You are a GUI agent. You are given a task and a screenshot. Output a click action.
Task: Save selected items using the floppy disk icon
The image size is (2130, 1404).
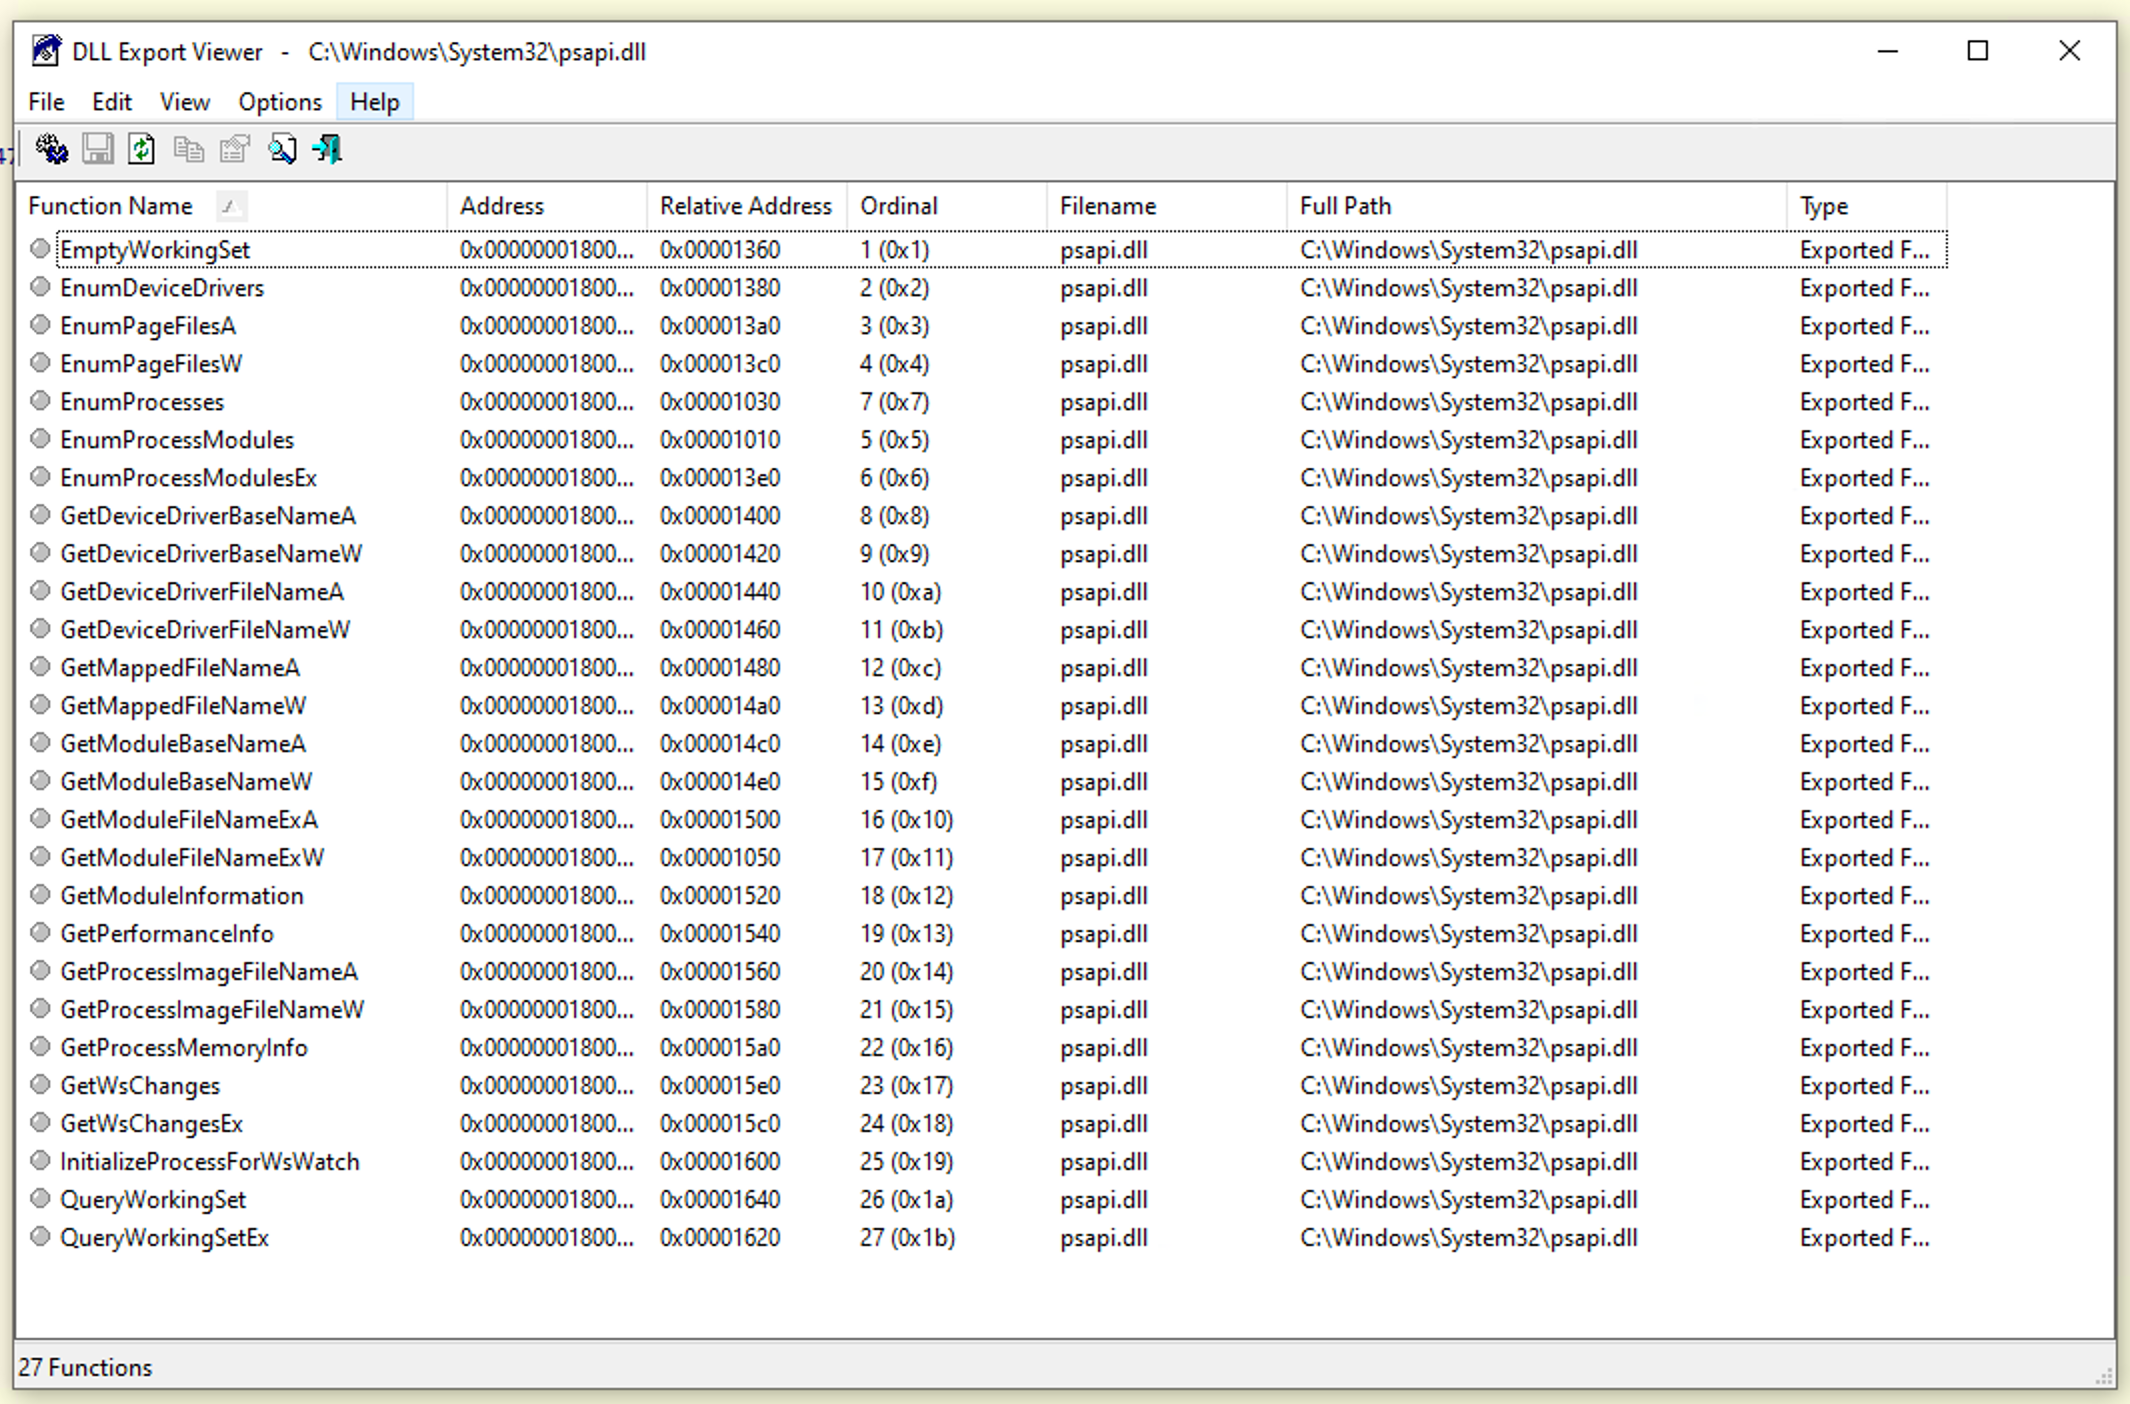tap(97, 149)
